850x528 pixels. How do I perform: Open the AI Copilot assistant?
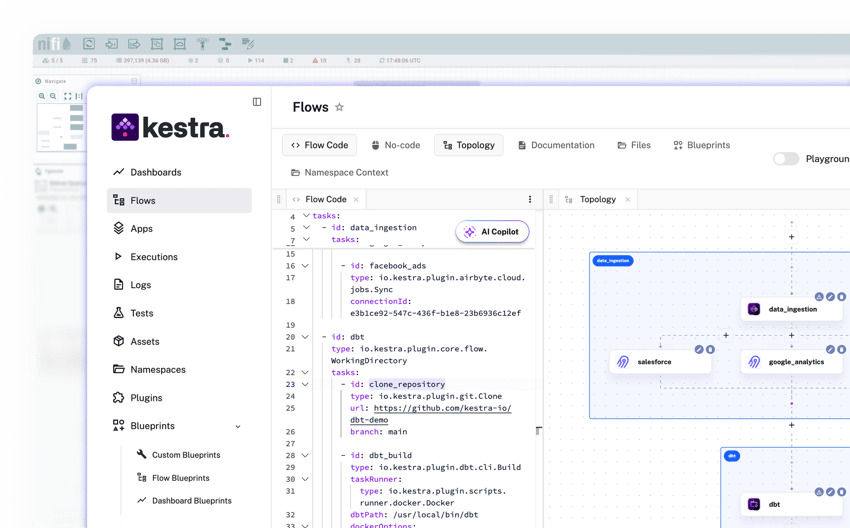coord(492,232)
